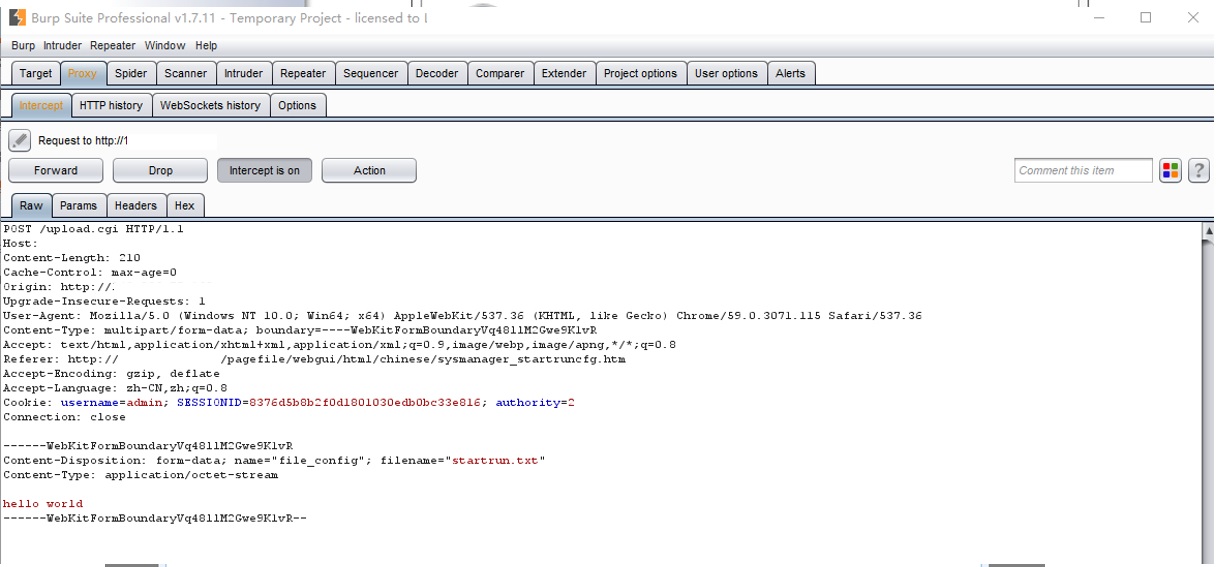Click the Accept-Encoding: gzip, deflate line
The height and width of the screenshot is (567, 1219).
tap(111, 374)
